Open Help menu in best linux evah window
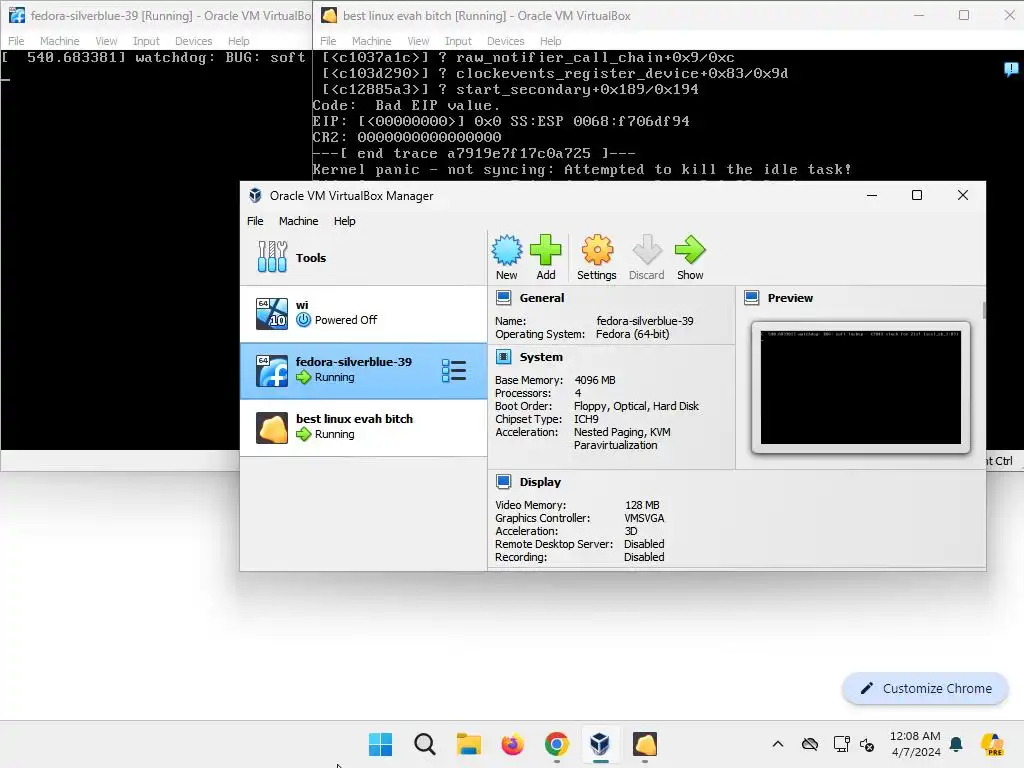 pos(551,40)
